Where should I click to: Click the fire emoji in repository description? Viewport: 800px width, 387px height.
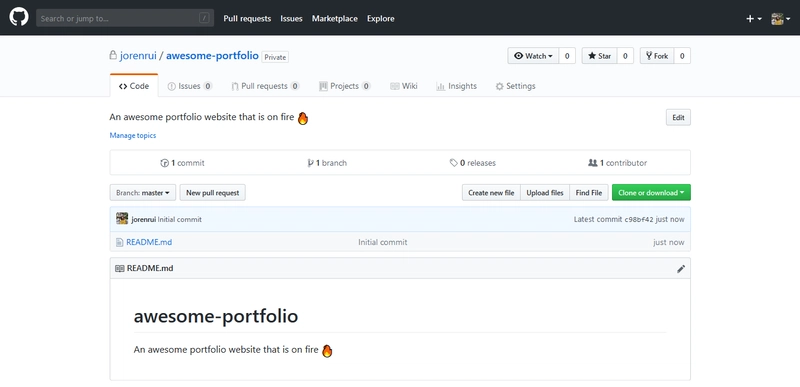coord(303,118)
